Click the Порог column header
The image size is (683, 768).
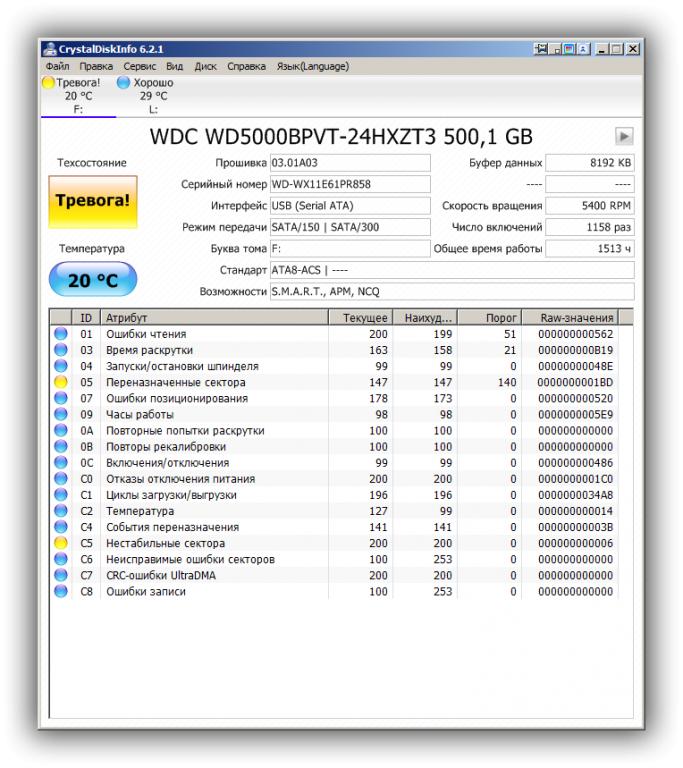[489, 318]
